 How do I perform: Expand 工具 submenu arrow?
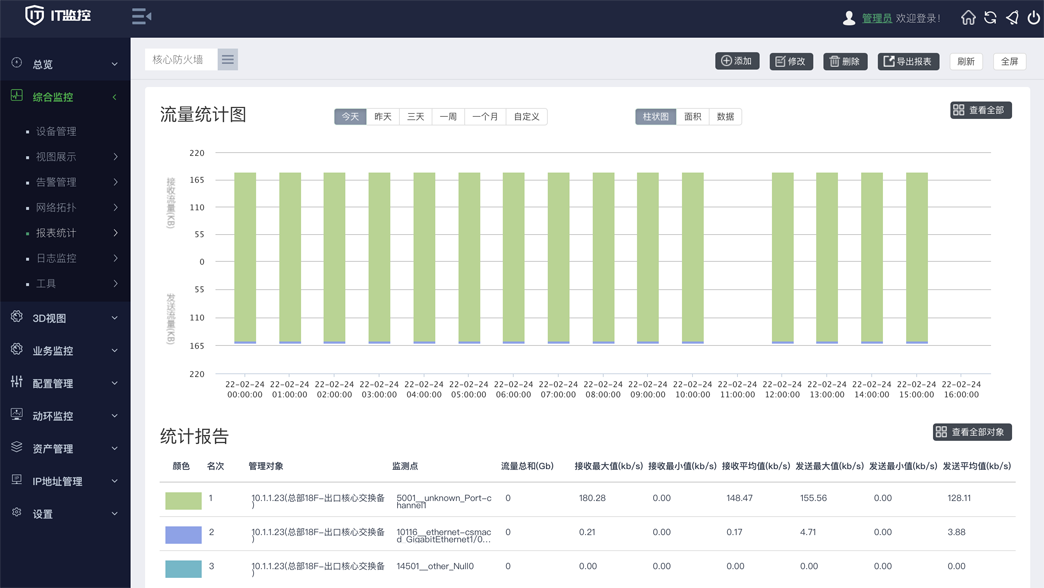coord(116,283)
